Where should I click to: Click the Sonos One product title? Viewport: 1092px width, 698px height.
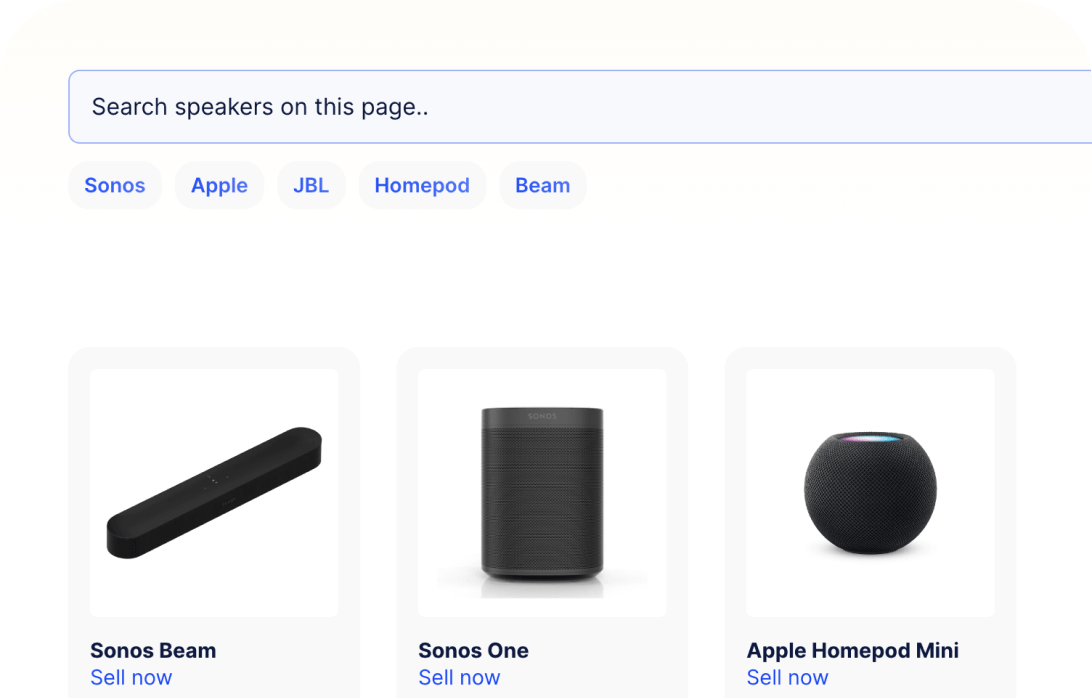[474, 650]
